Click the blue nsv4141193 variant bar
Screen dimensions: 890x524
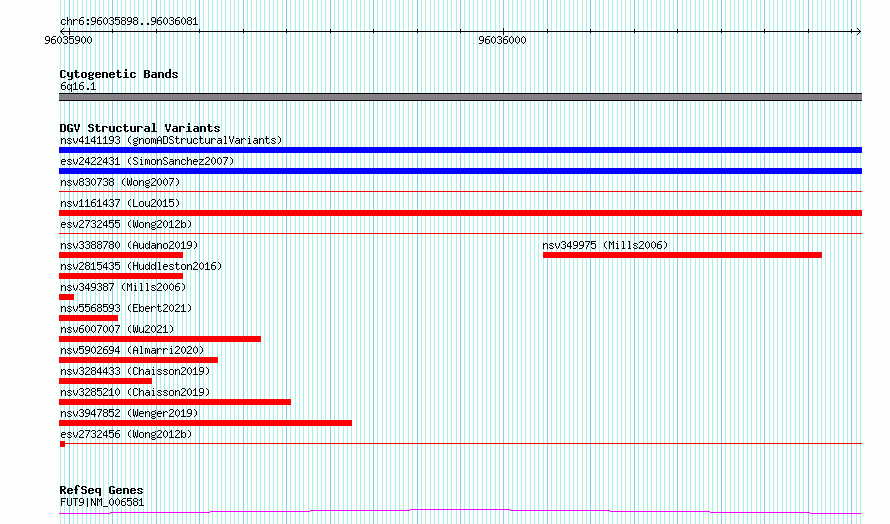[x=460, y=150]
